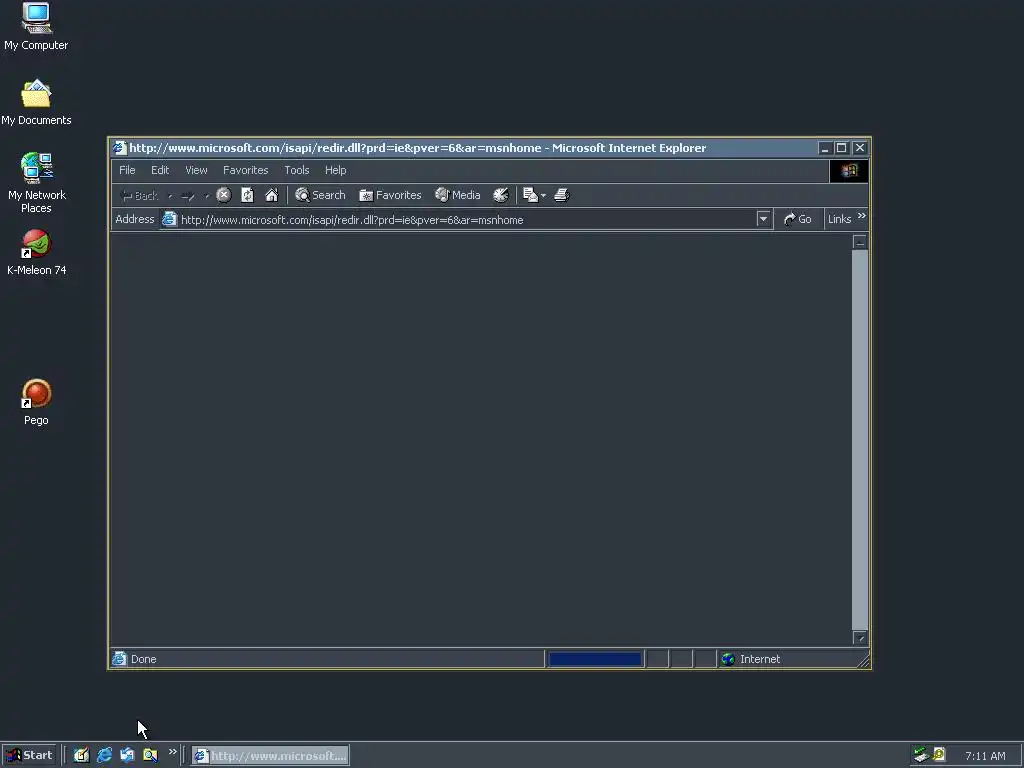Maximize the Internet Explorer window
This screenshot has width=1024, height=768.
click(x=841, y=148)
